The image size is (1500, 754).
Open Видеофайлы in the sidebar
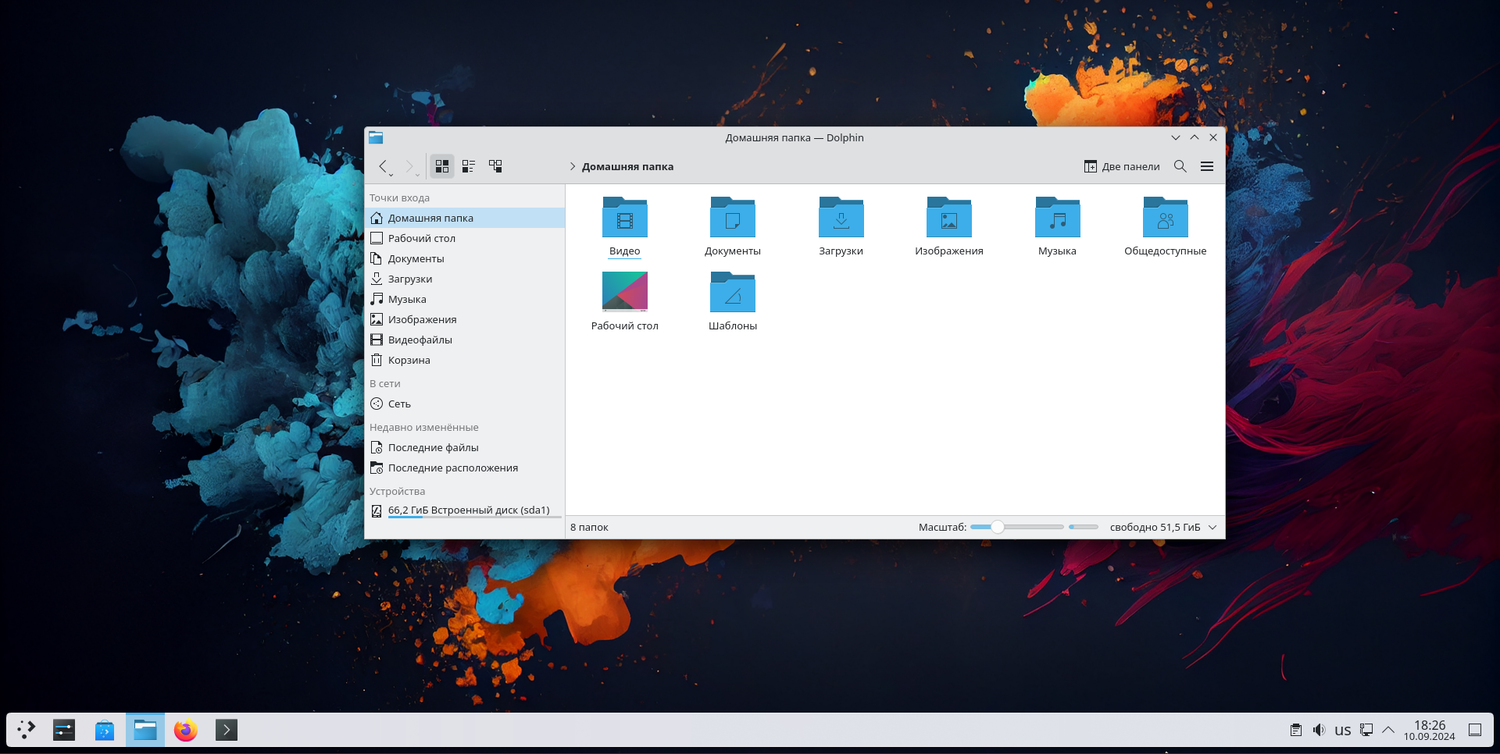[465, 340]
